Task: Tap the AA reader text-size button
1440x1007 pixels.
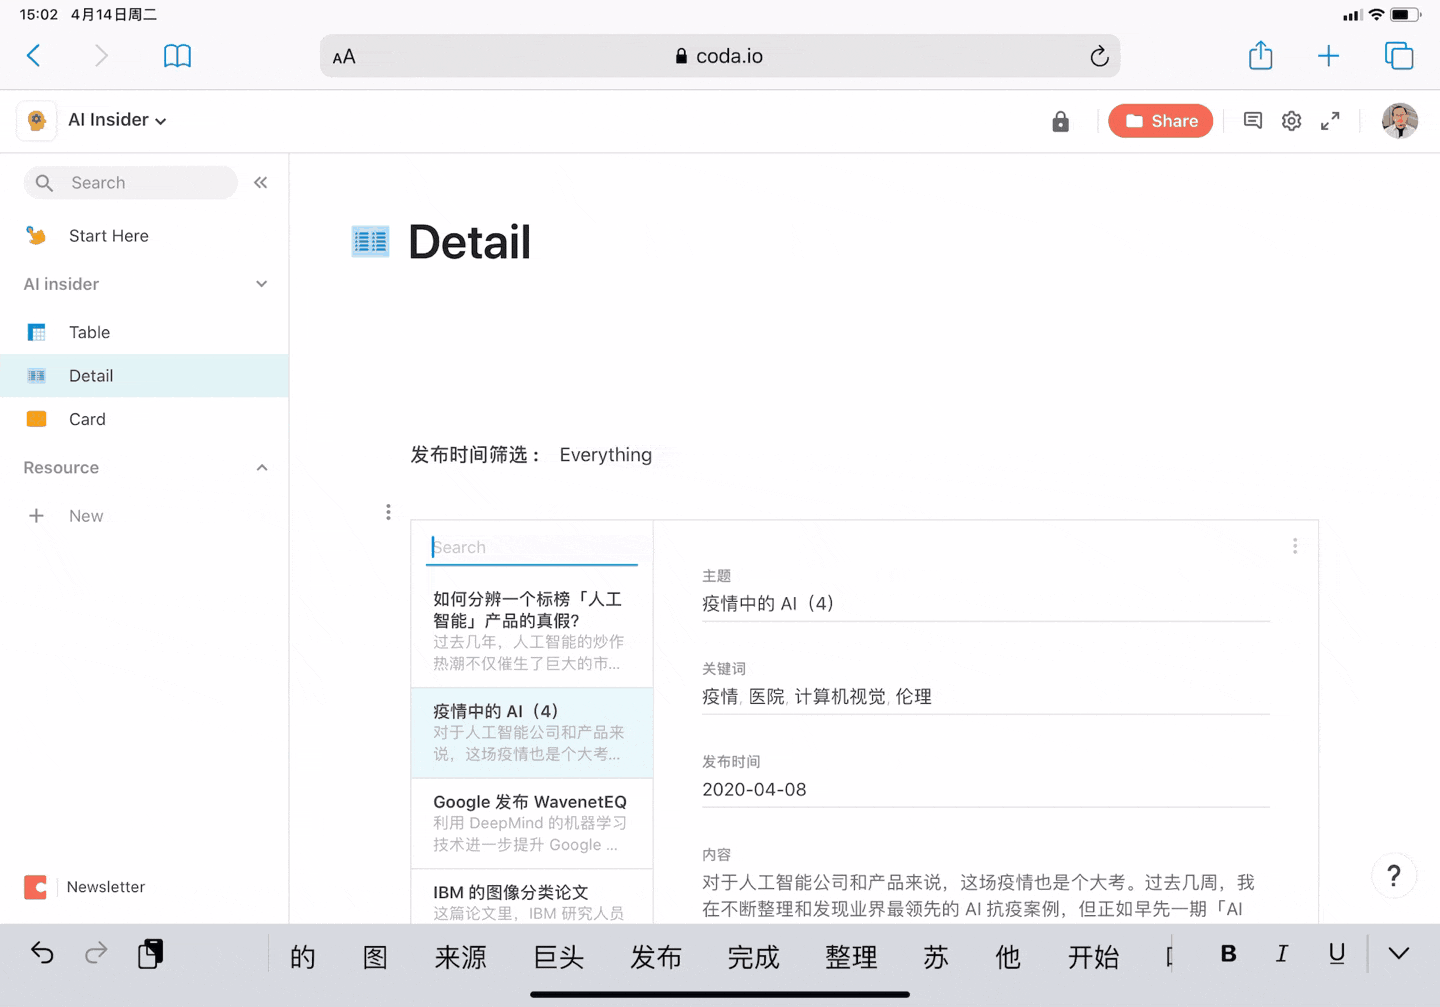Action: 344,57
